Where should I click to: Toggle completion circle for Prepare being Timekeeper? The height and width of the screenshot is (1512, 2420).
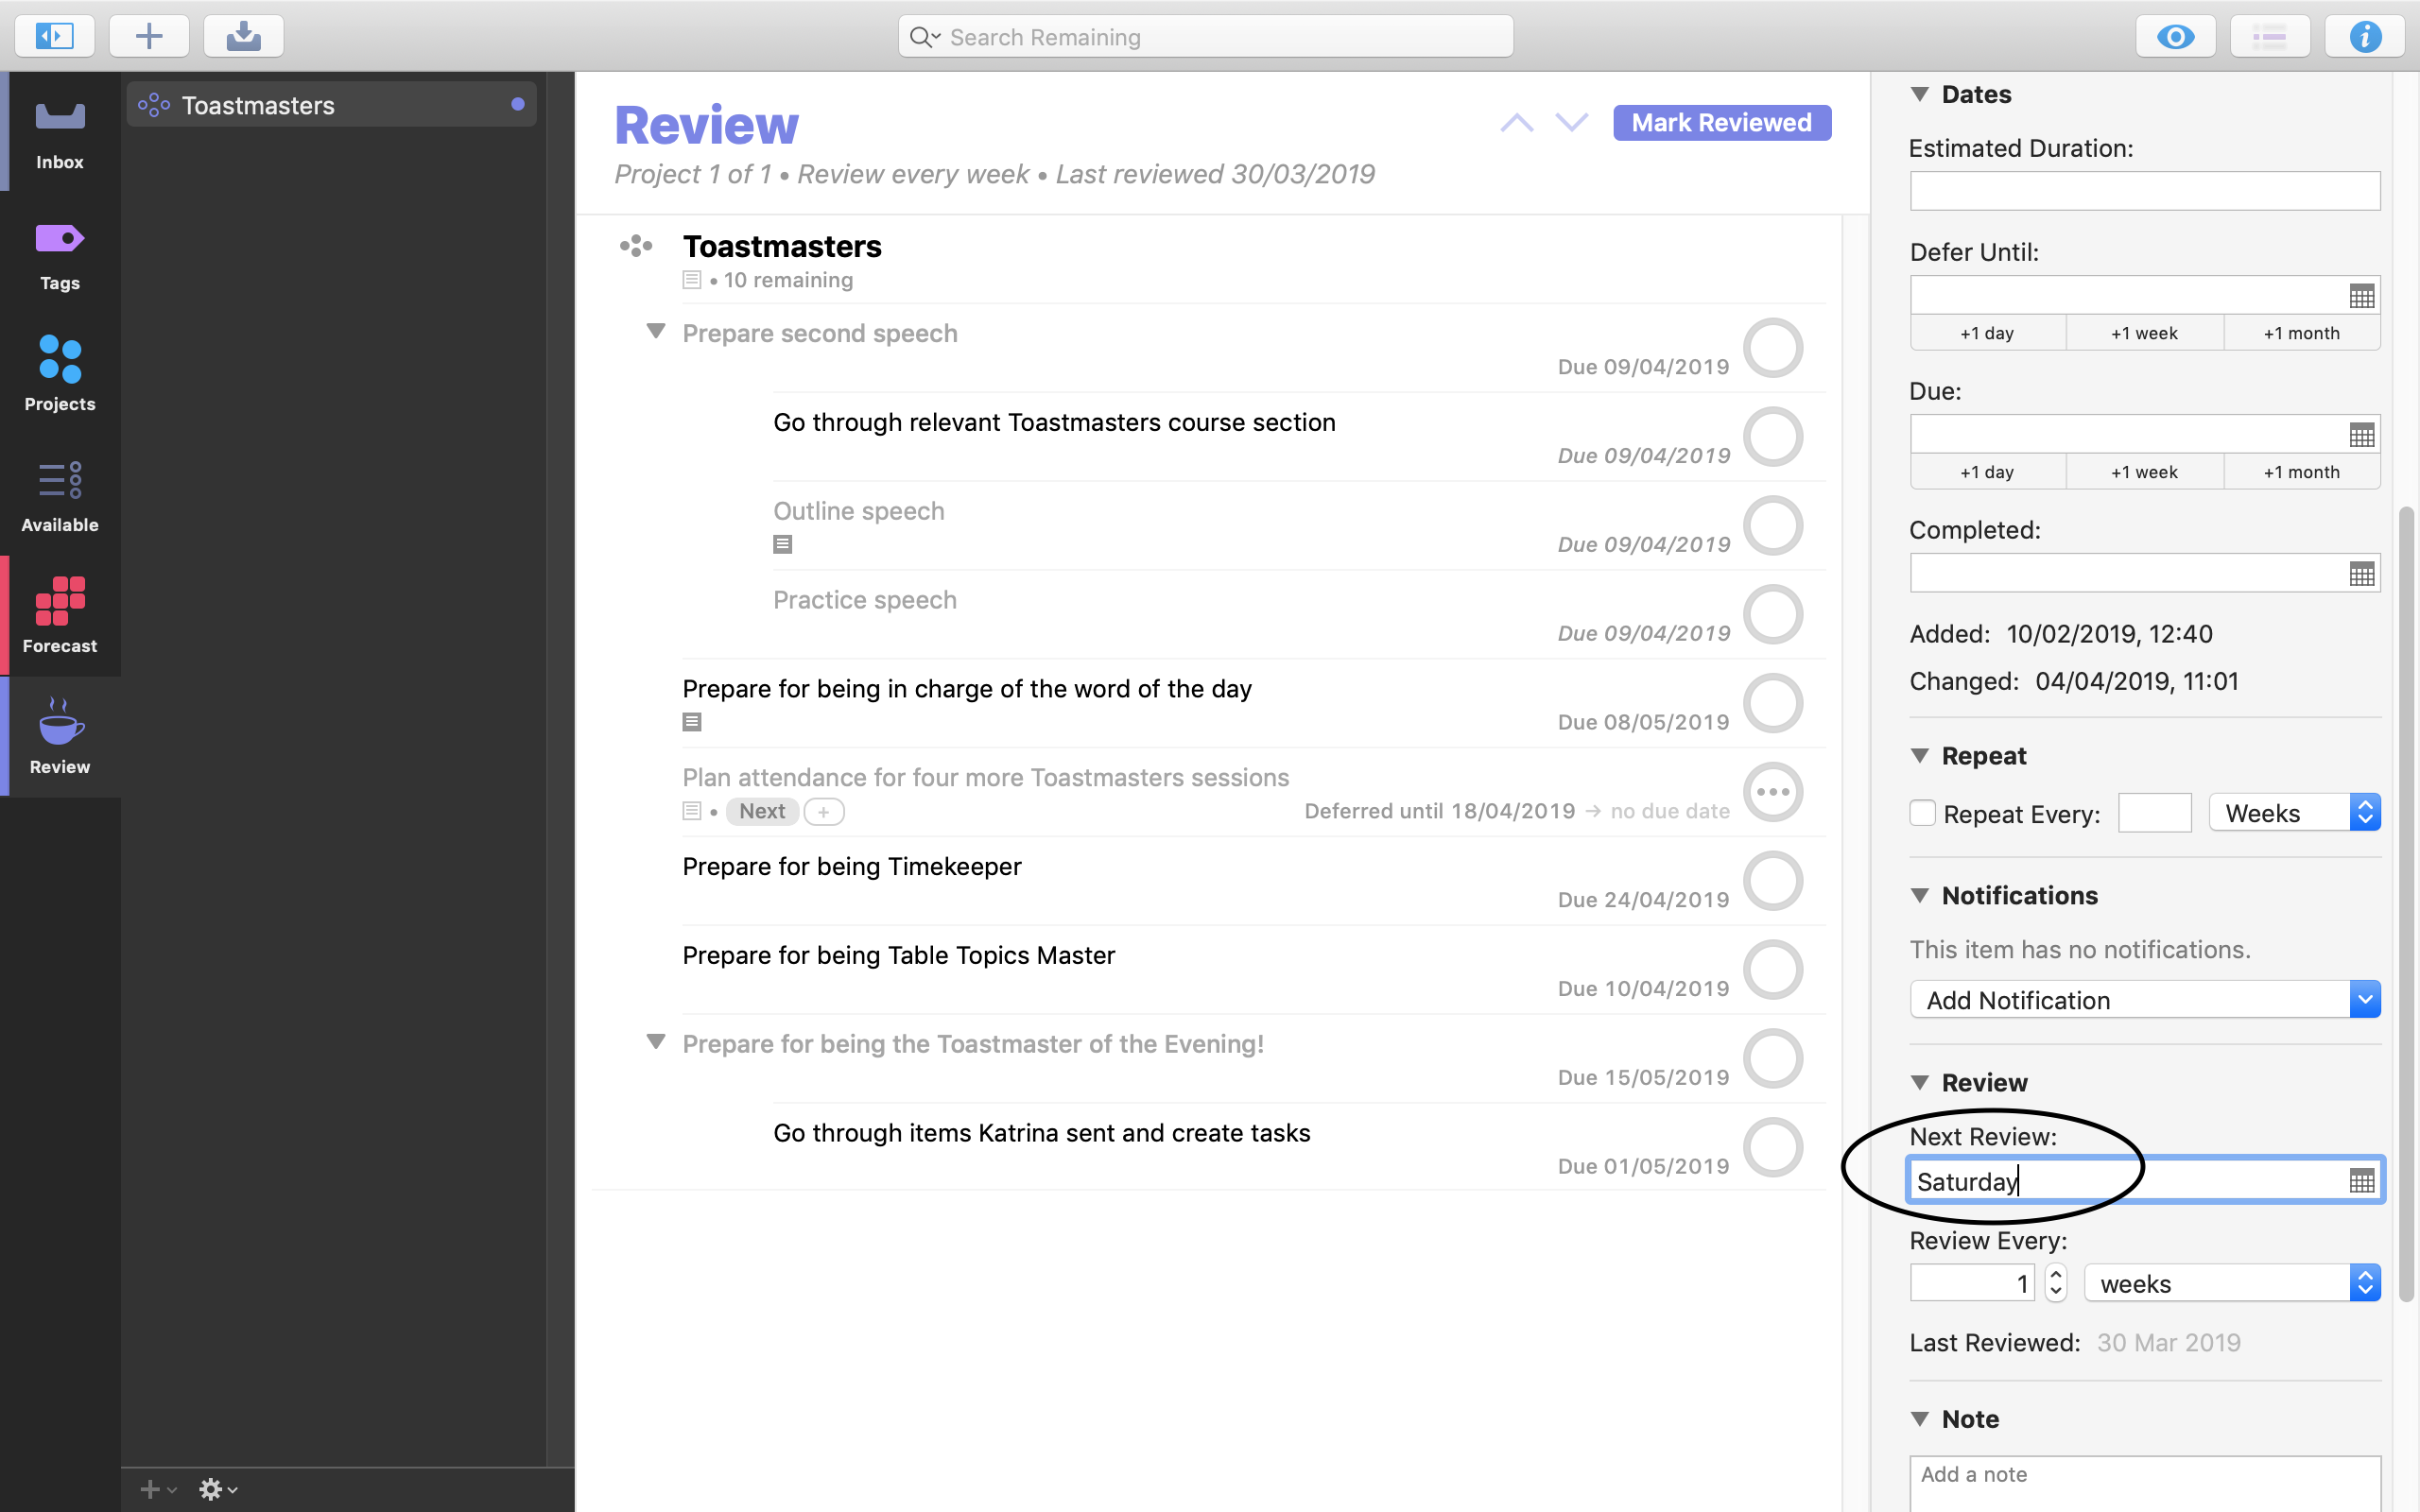pyautogui.click(x=1775, y=882)
